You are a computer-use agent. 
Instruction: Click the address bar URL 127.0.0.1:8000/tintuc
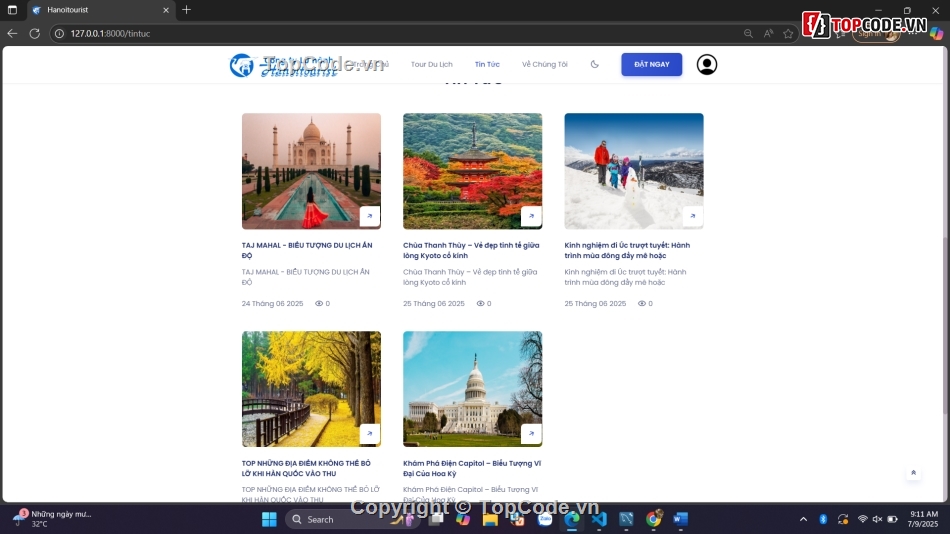click(110, 33)
